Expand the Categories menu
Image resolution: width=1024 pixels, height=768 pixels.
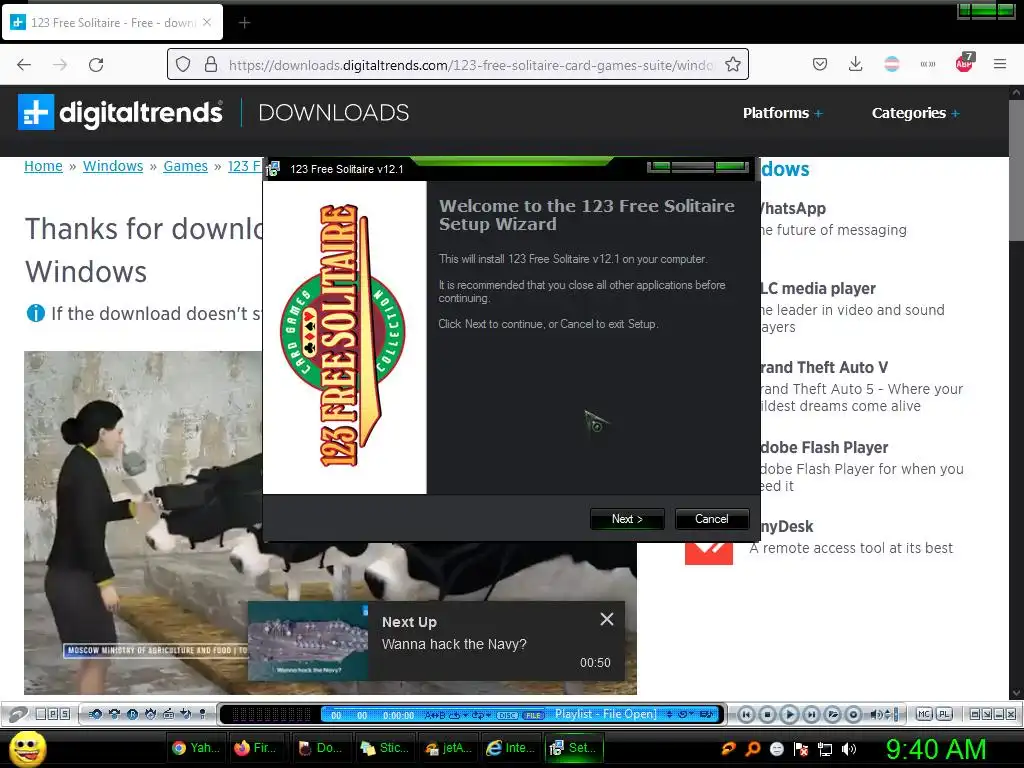915,113
